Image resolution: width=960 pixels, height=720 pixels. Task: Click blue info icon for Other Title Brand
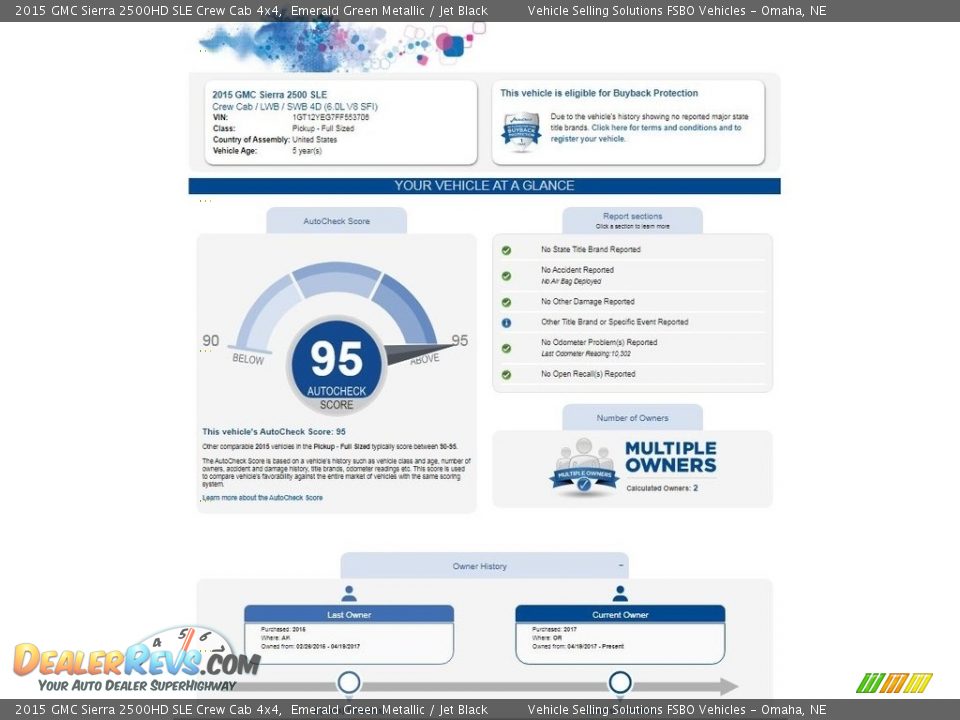click(x=506, y=323)
